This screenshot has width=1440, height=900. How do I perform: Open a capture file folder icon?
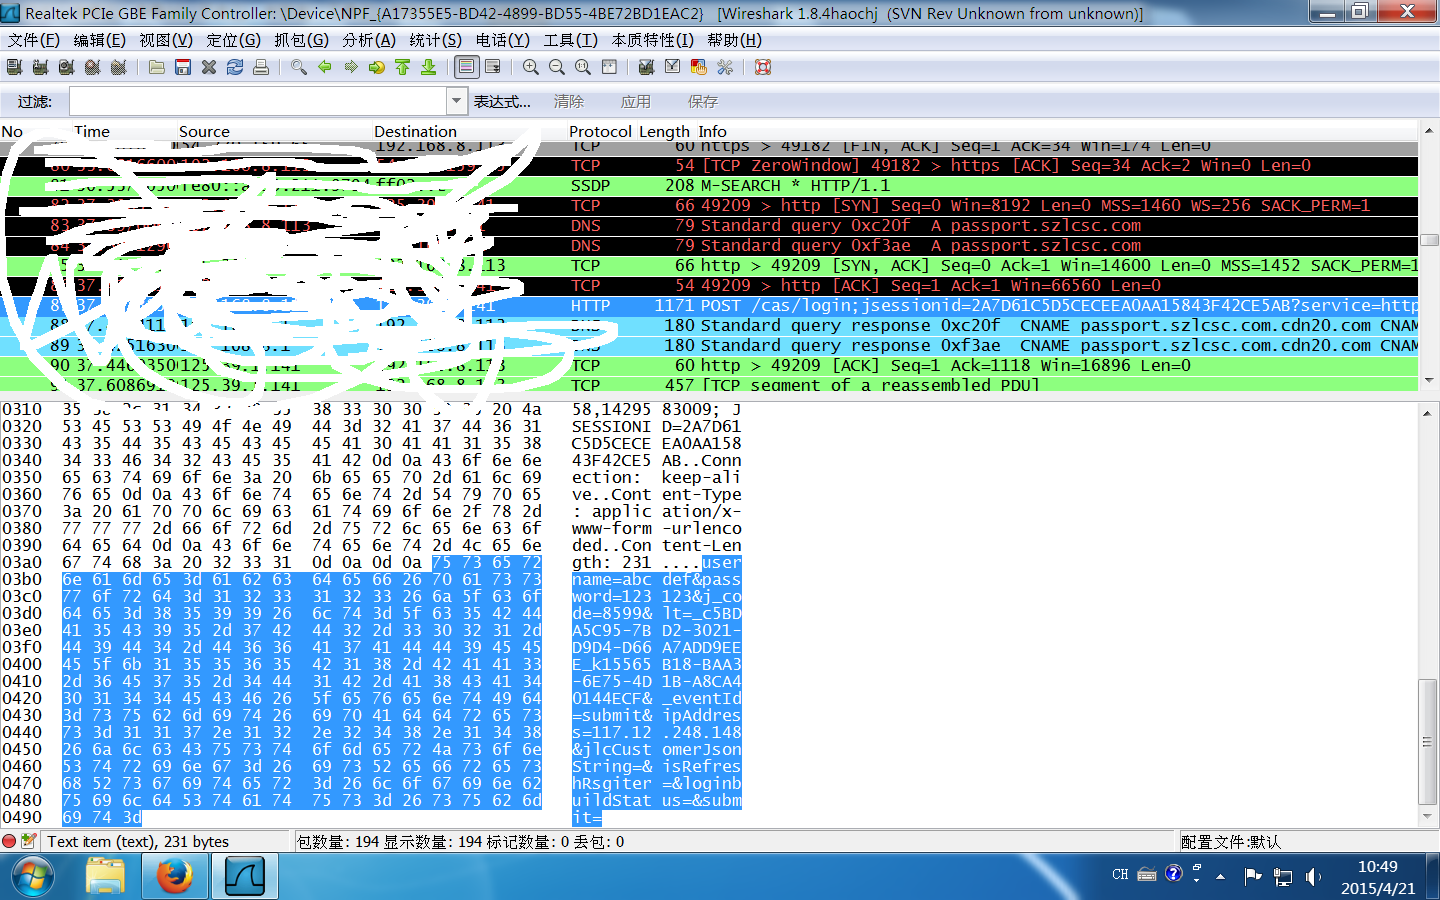tap(157, 67)
